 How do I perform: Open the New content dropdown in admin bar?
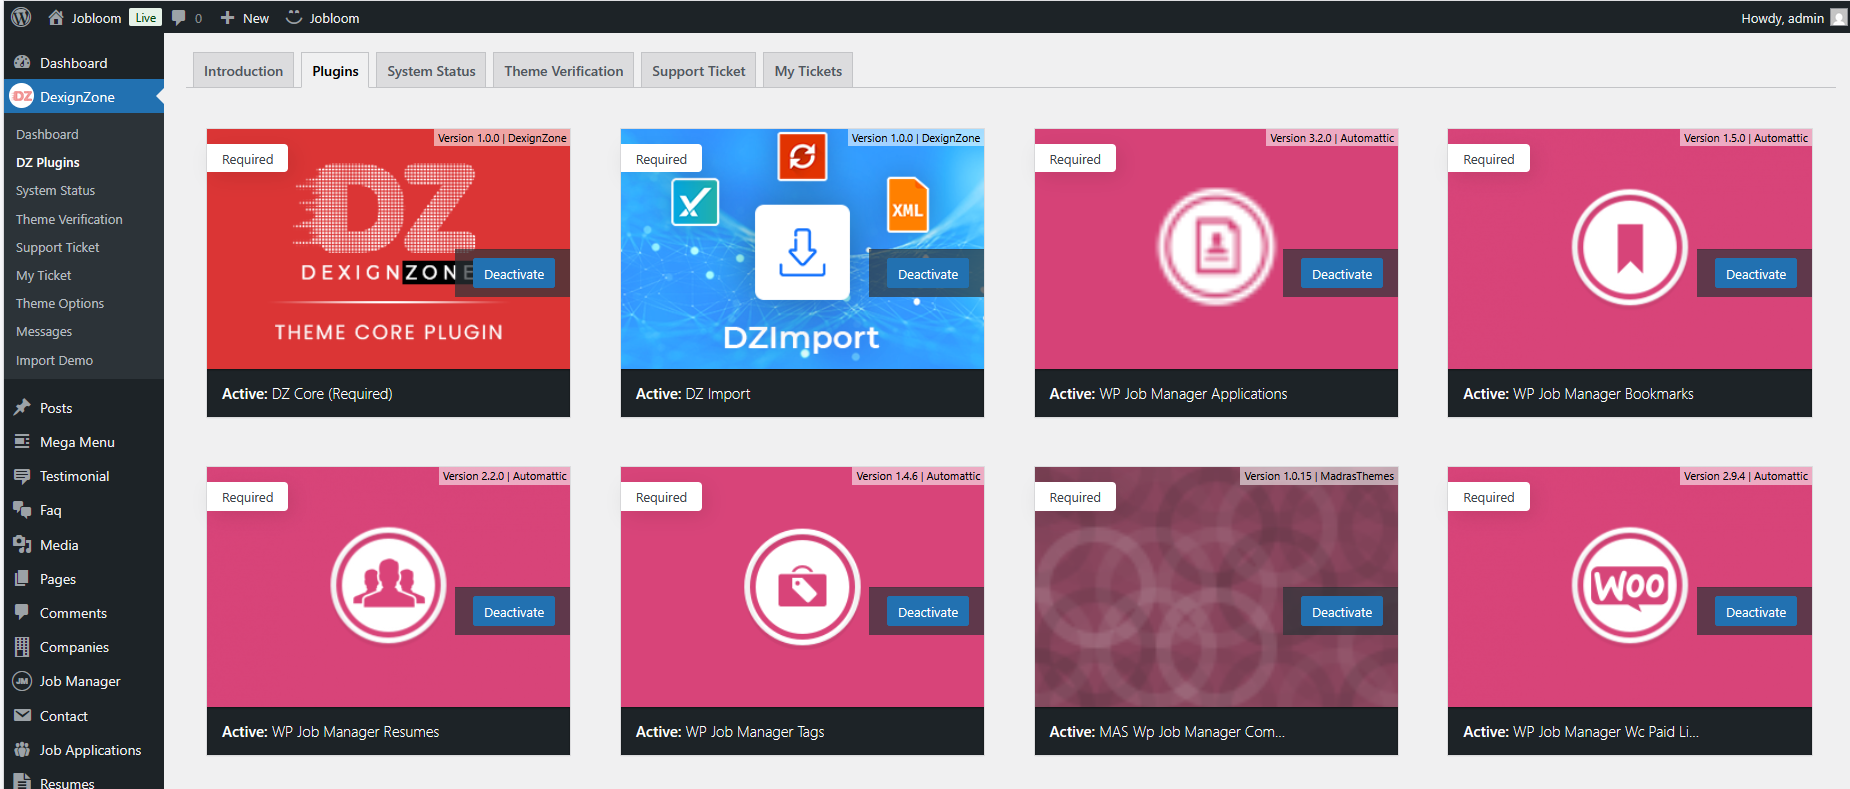pyautogui.click(x=245, y=18)
